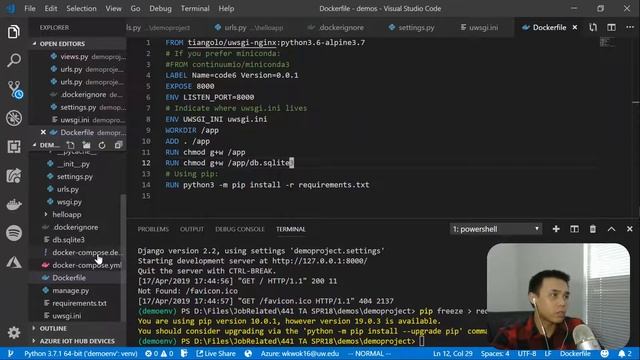Change Dockerfile language mode in status bar
The image size is (640, 360).
pyautogui.click(x=575, y=353)
